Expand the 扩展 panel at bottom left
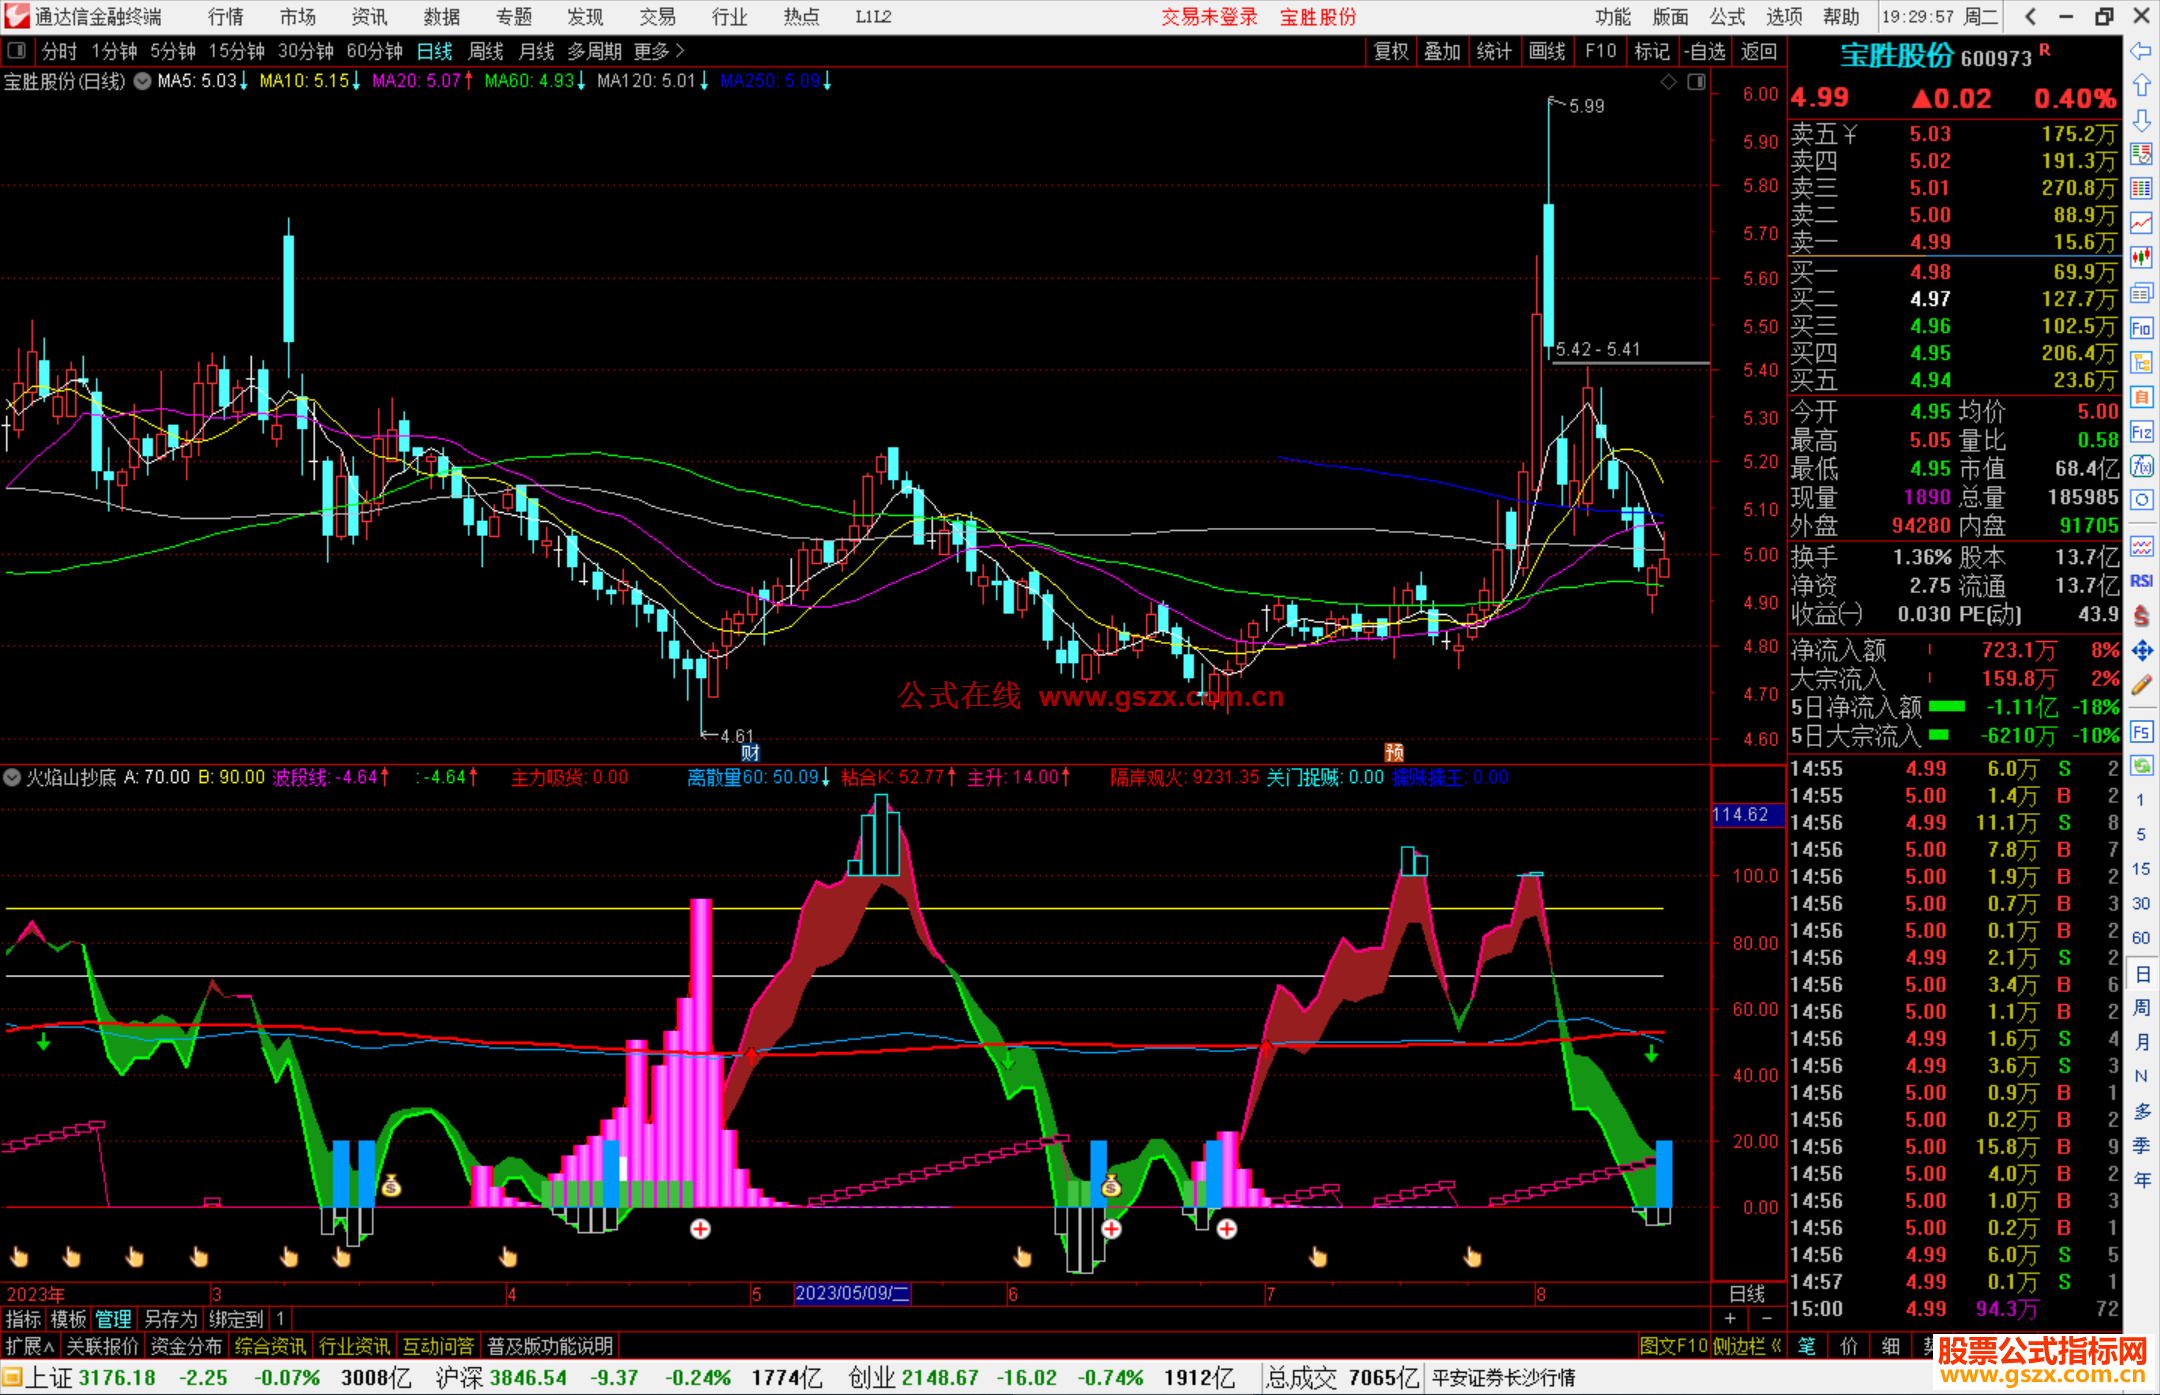 pyautogui.click(x=29, y=1346)
